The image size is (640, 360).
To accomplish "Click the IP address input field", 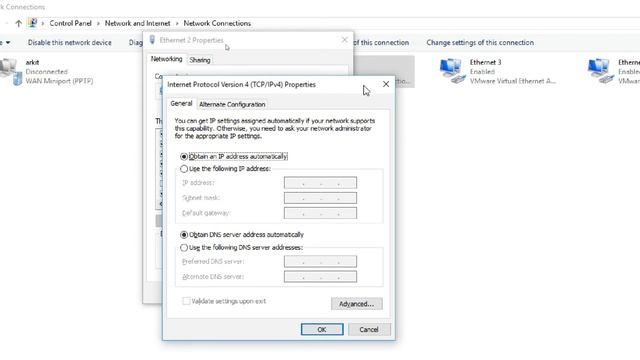I will point(320,183).
